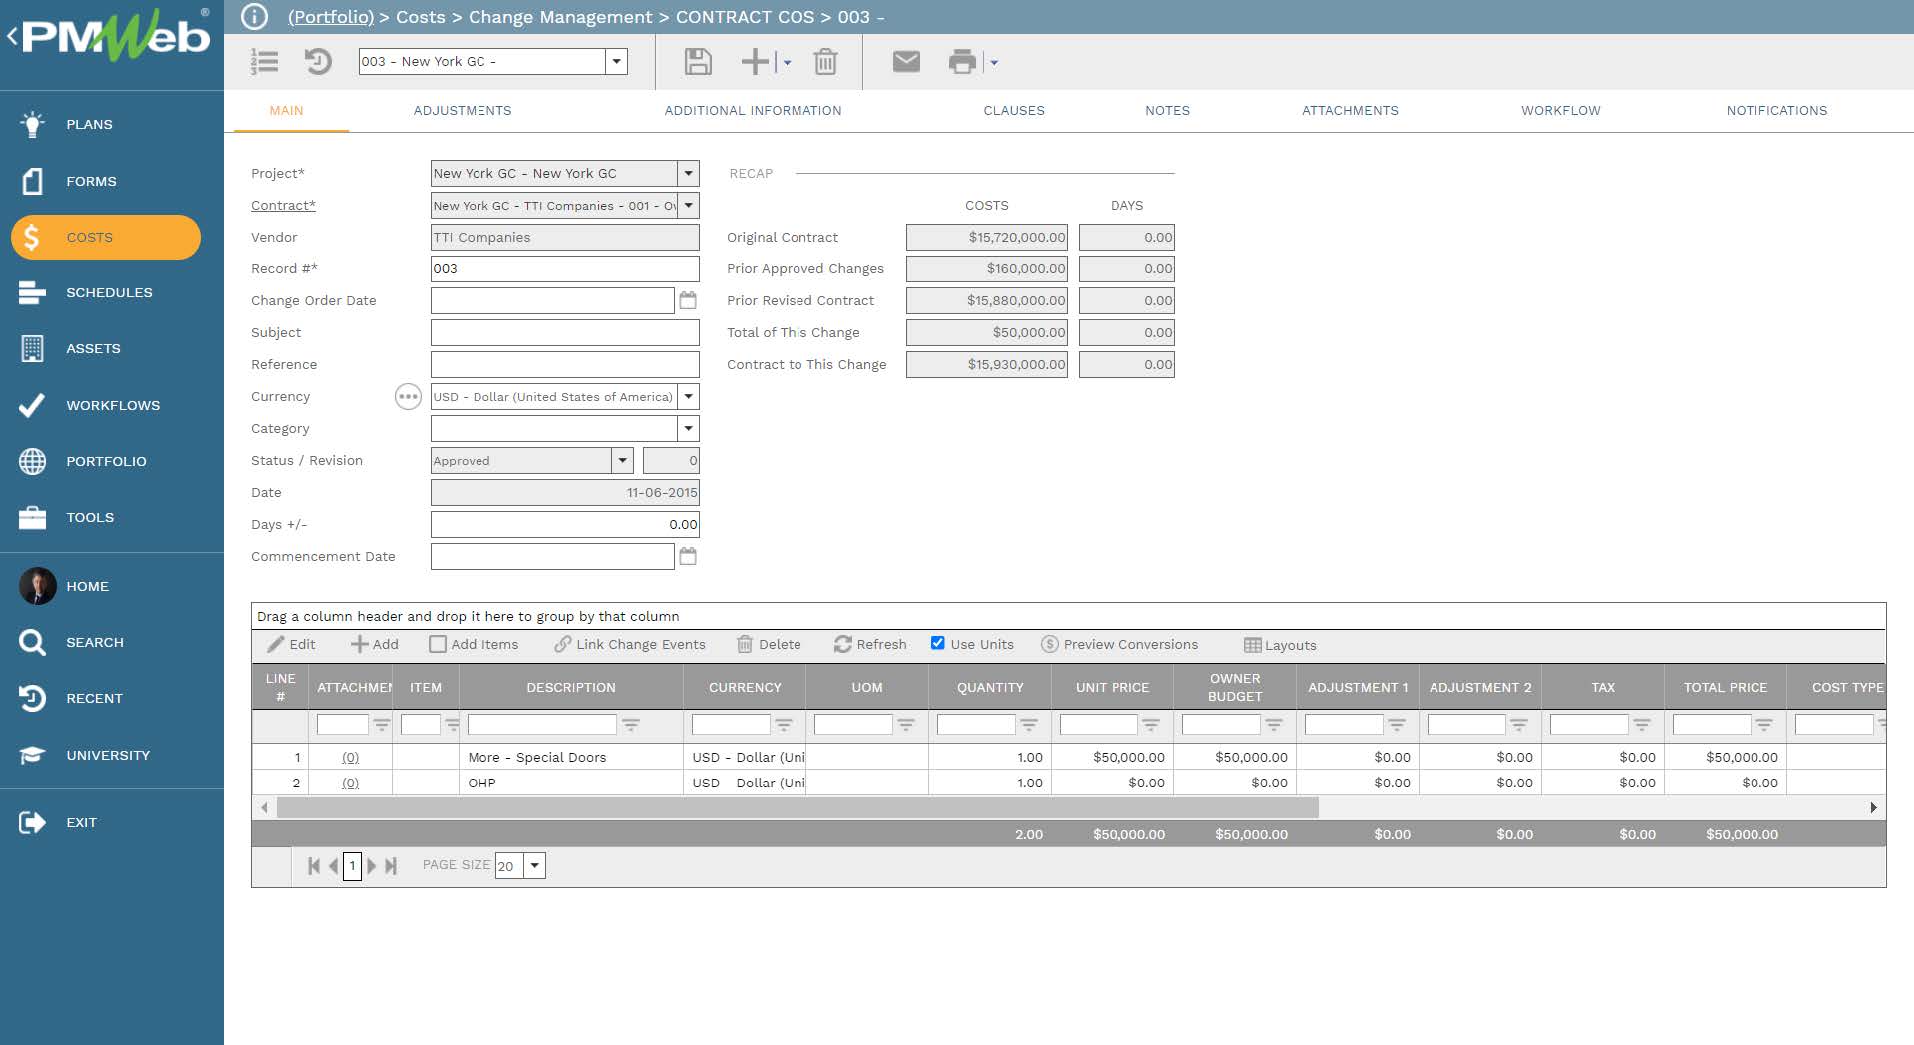Click Preview Conversions button
The width and height of the screenshot is (1914, 1045).
[1119, 644]
